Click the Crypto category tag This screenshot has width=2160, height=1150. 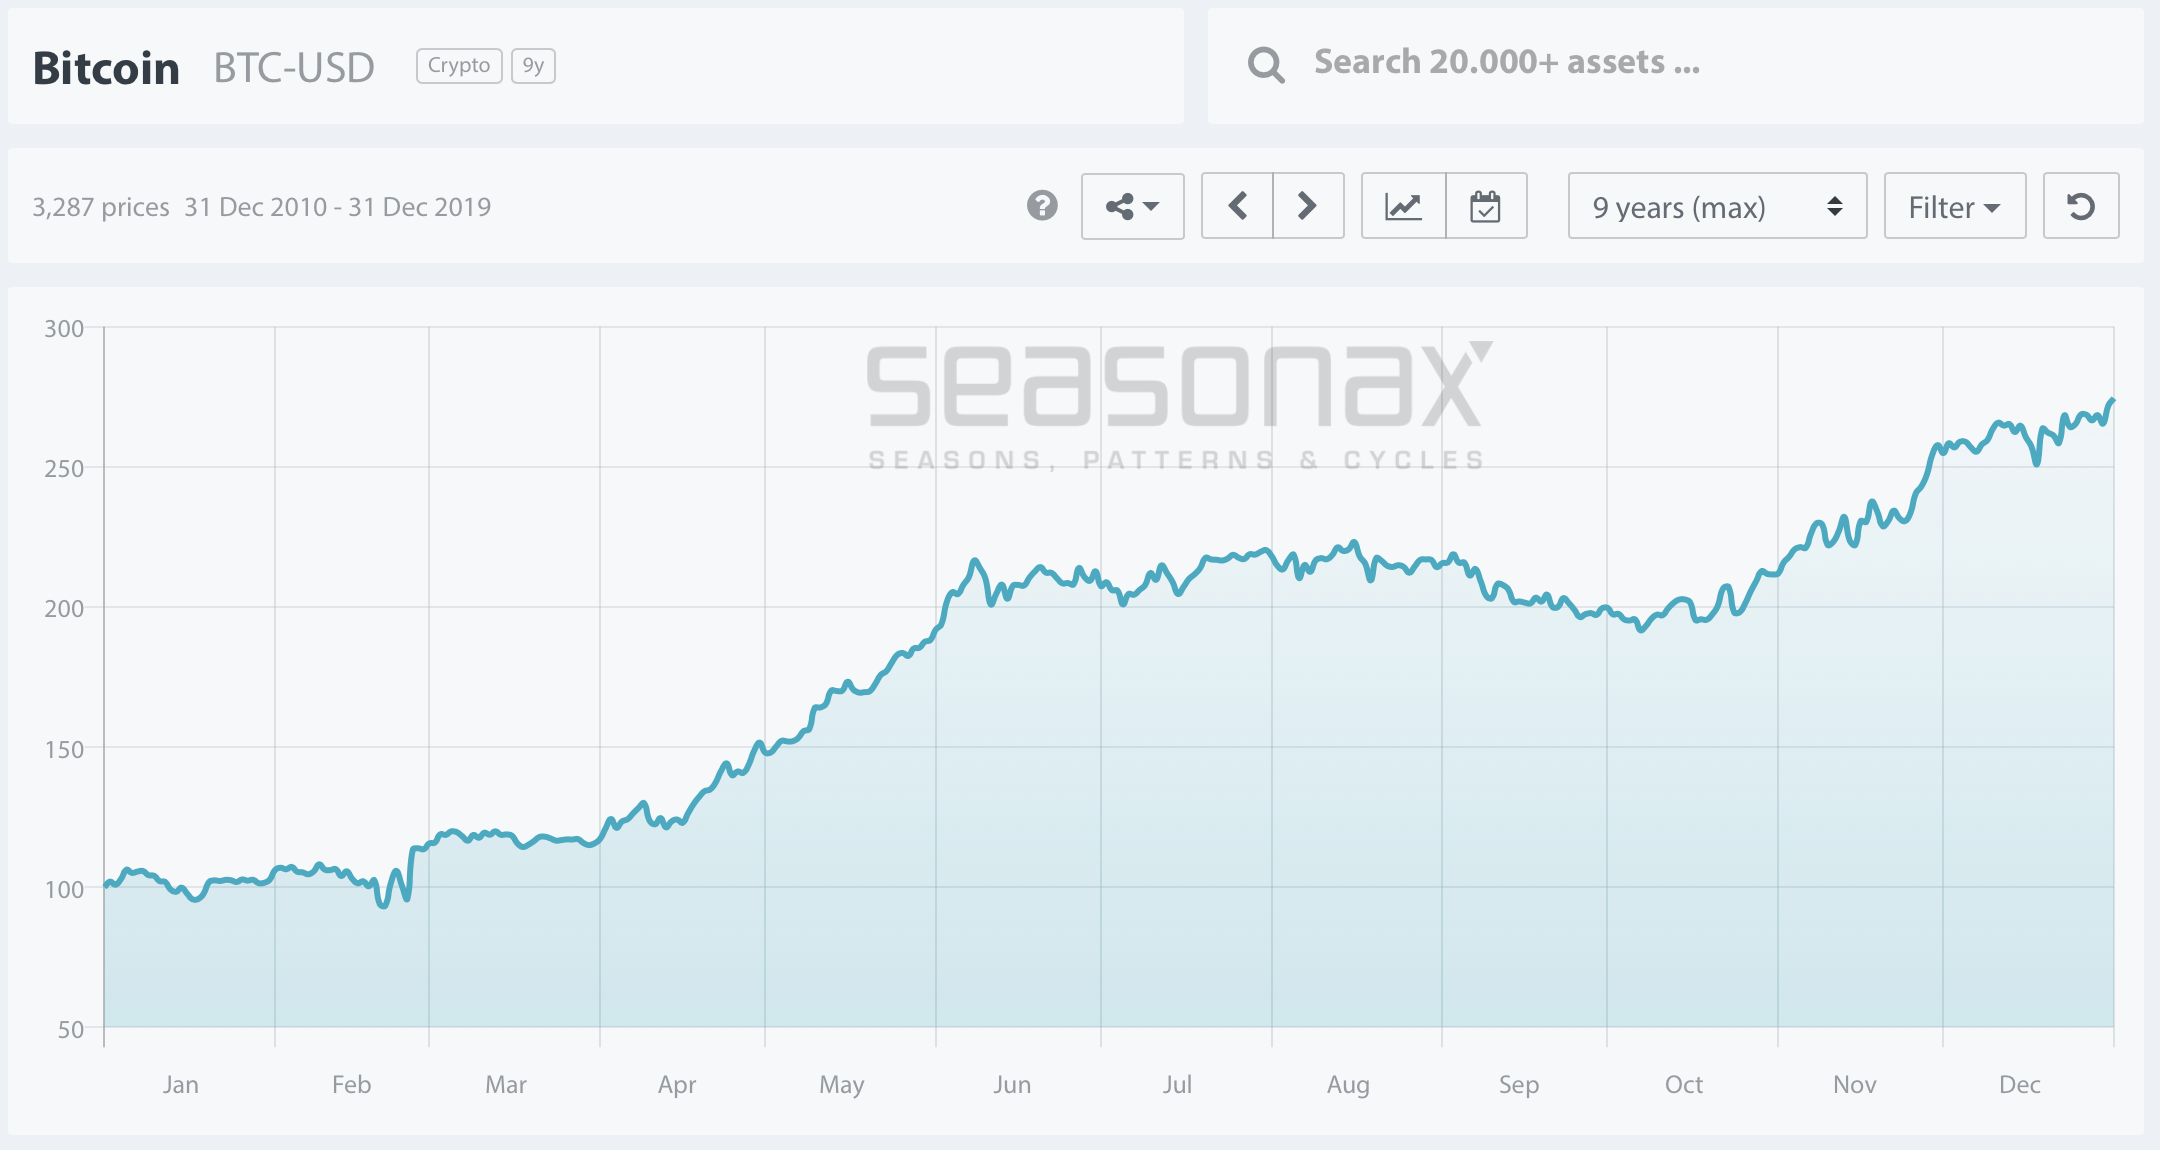[x=459, y=66]
